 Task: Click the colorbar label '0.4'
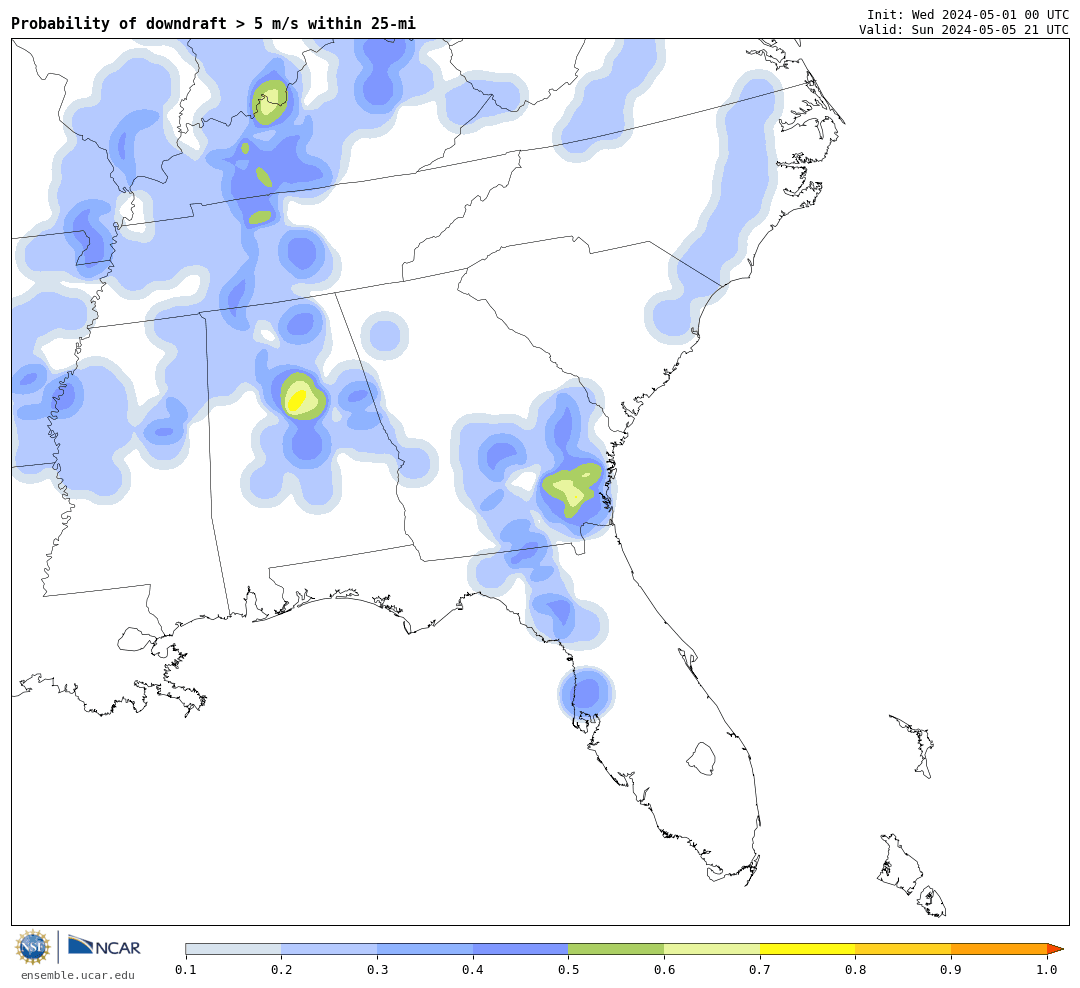(x=472, y=970)
